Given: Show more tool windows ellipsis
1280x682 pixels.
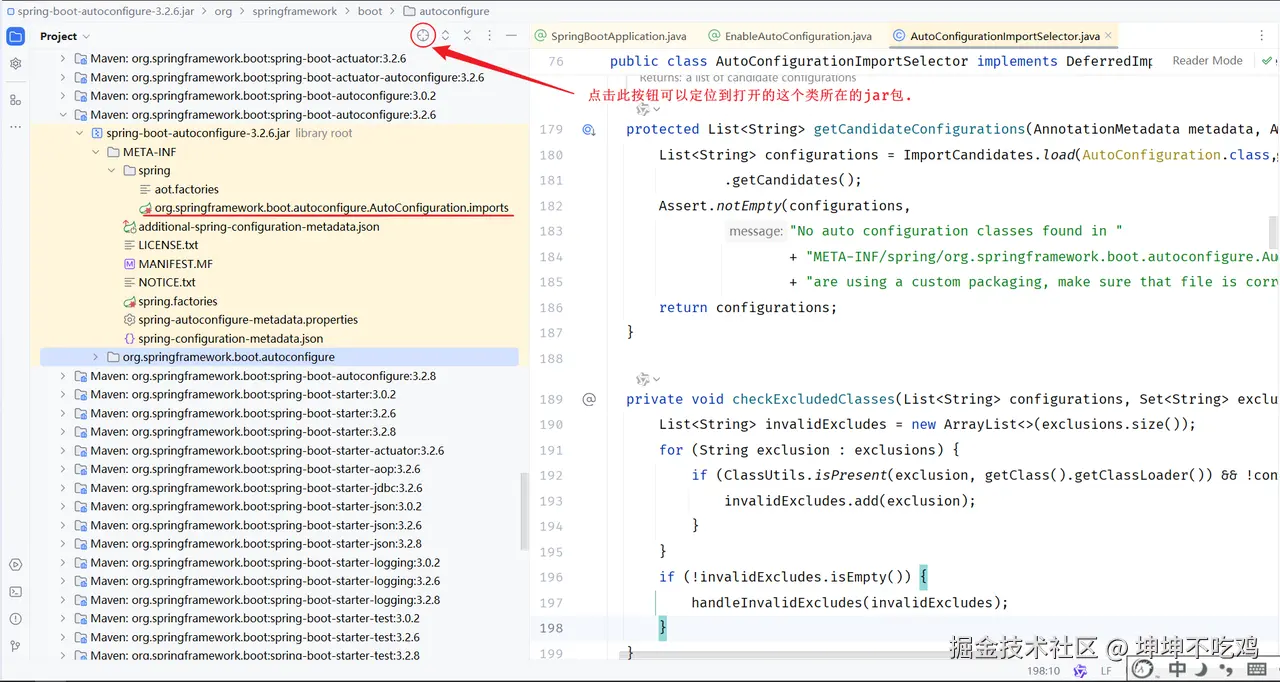Looking at the screenshot, I should pos(15,127).
